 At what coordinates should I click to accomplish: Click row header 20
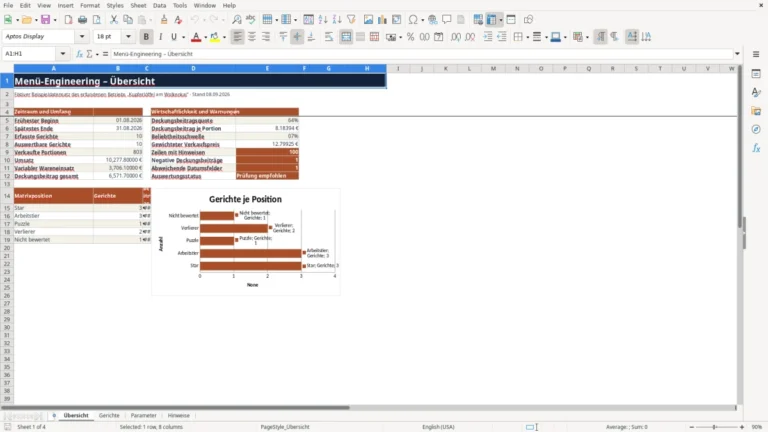[7, 248]
